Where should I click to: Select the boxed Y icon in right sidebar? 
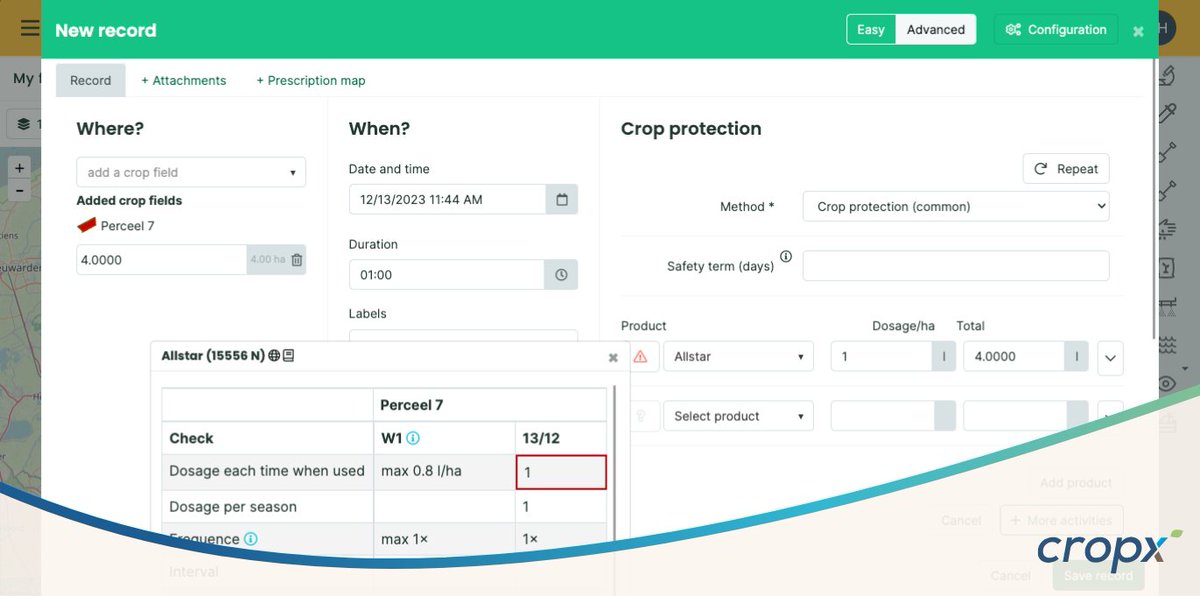pos(1166,268)
